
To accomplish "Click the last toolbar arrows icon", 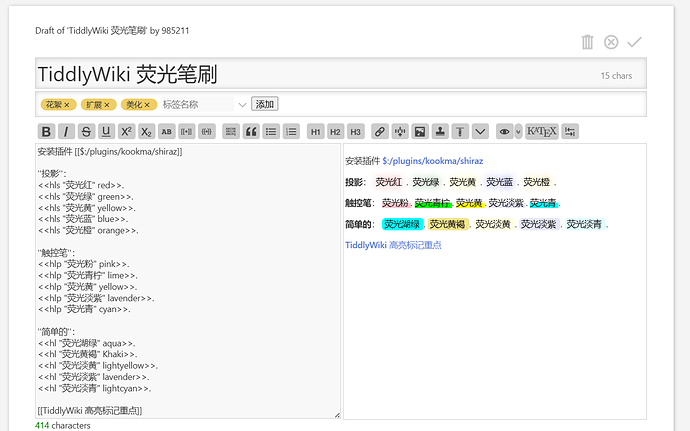I will point(570,131).
